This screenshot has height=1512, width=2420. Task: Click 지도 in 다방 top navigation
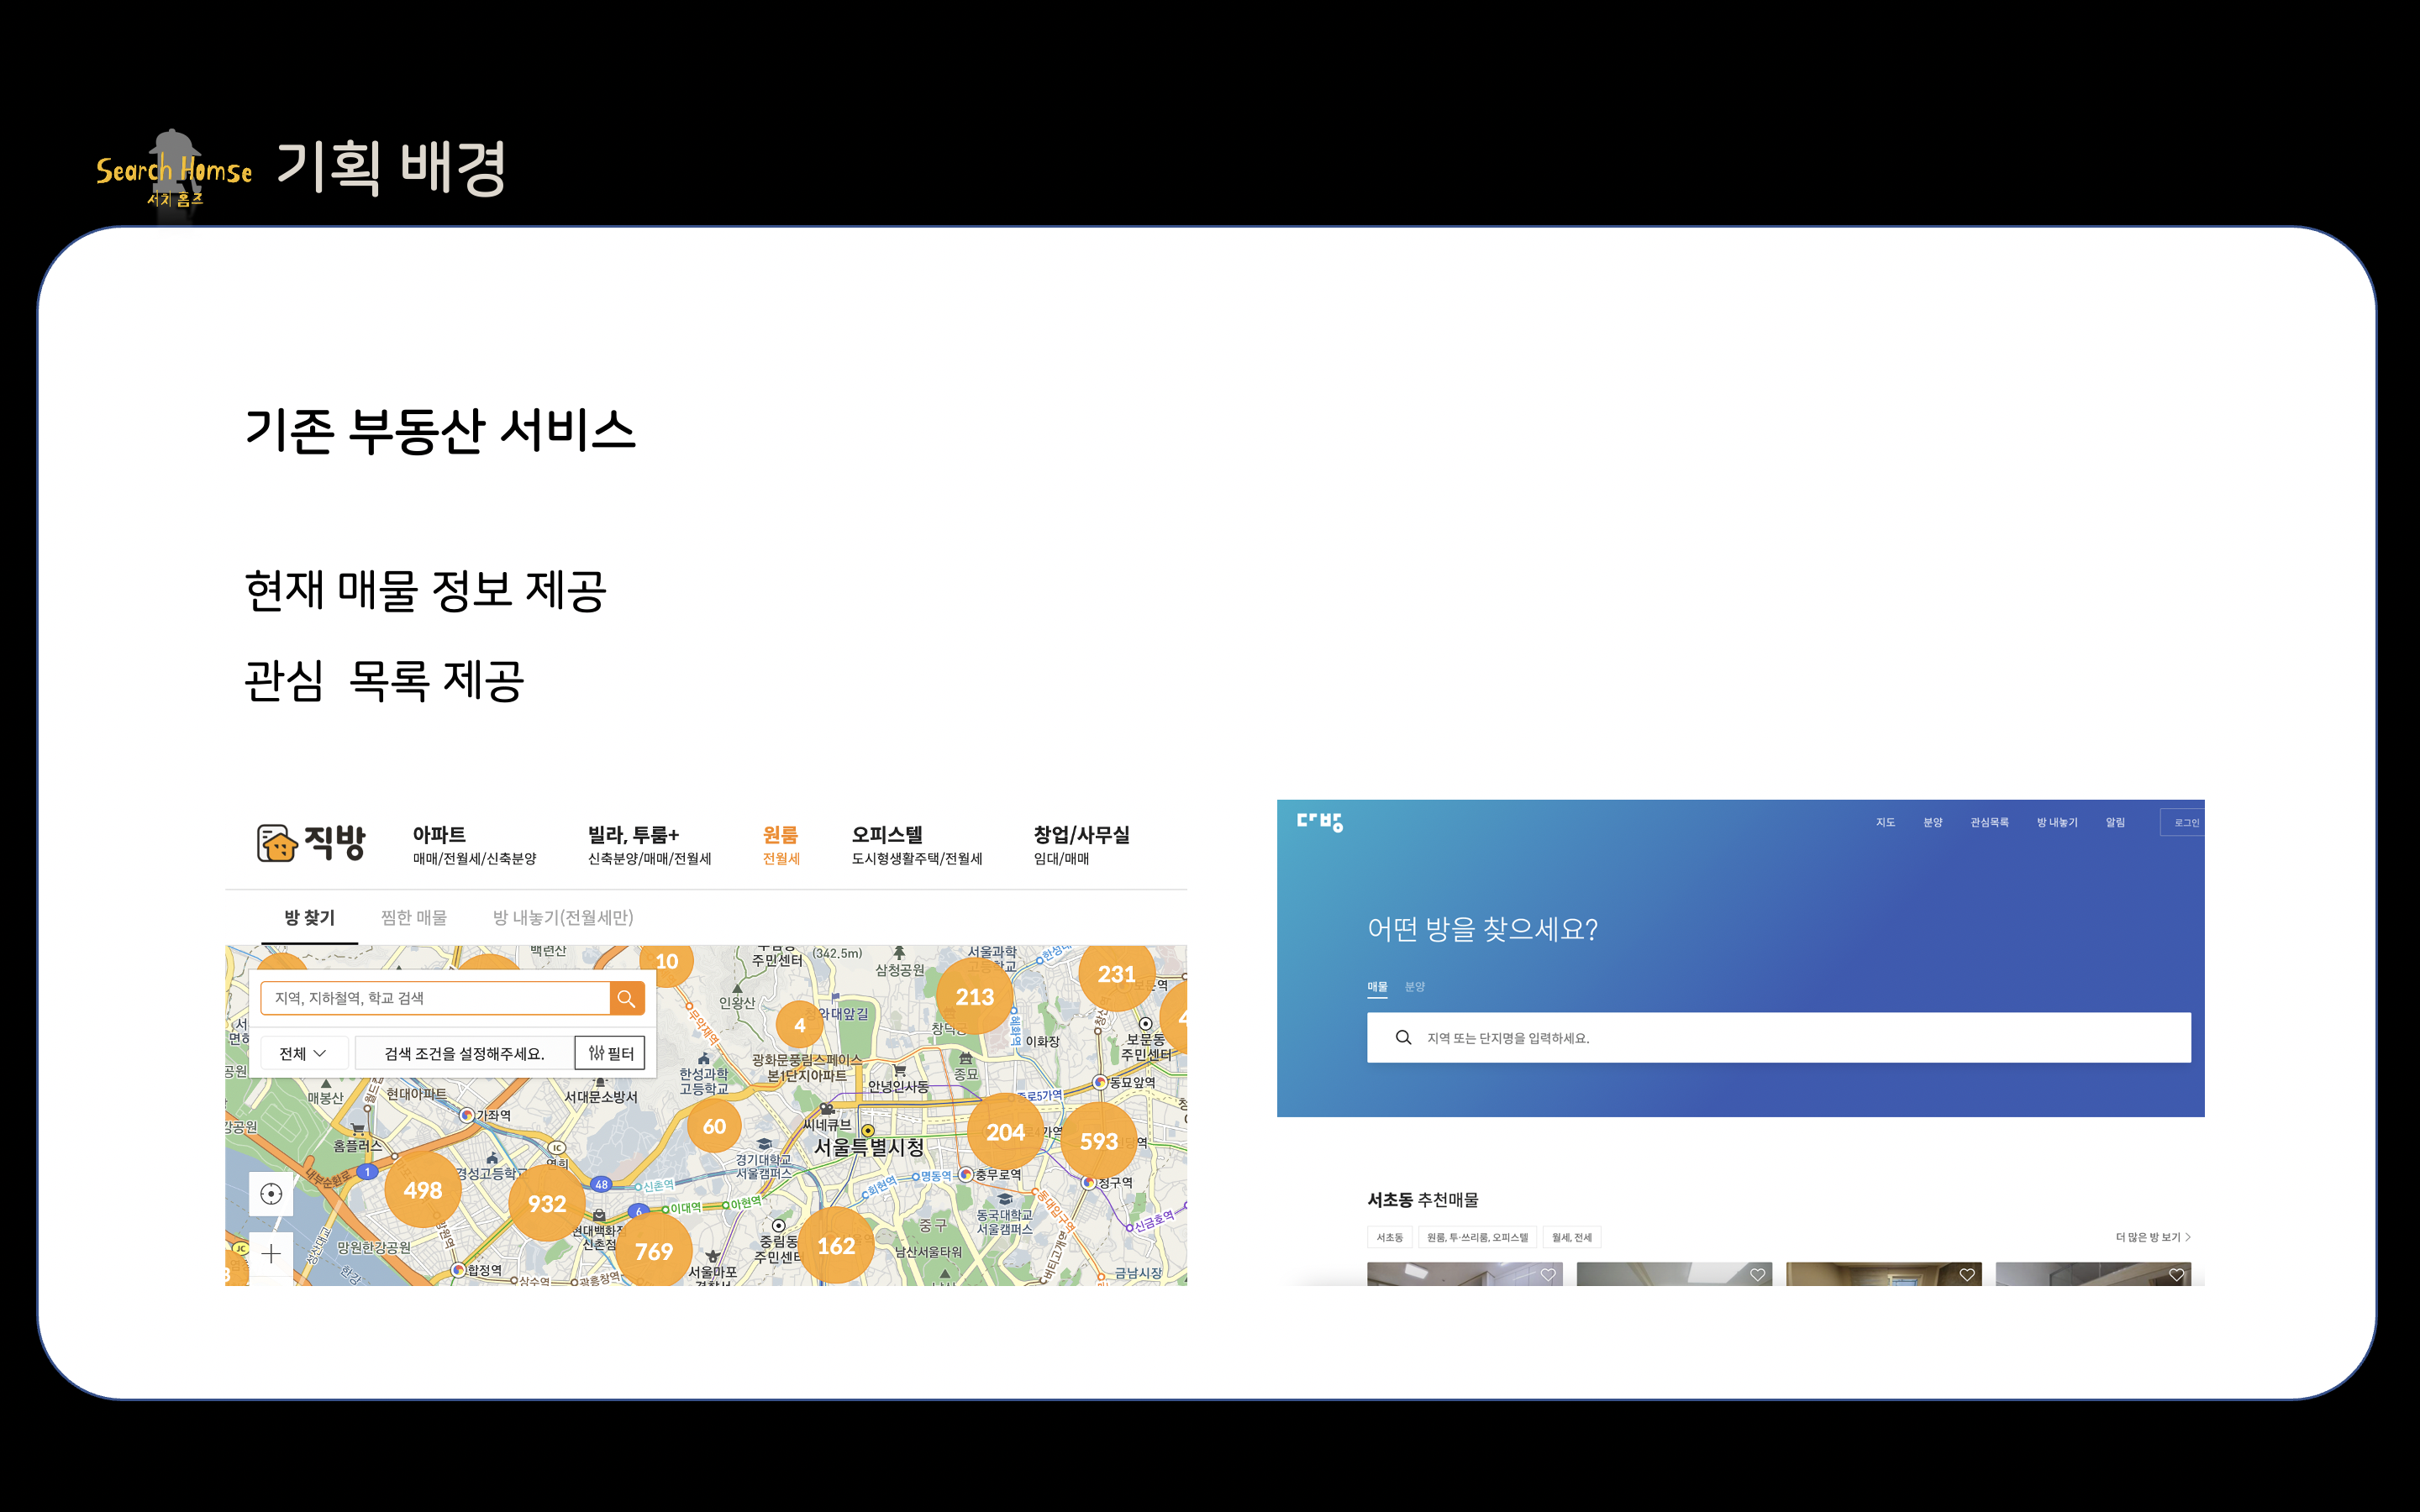(x=1885, y=822)
